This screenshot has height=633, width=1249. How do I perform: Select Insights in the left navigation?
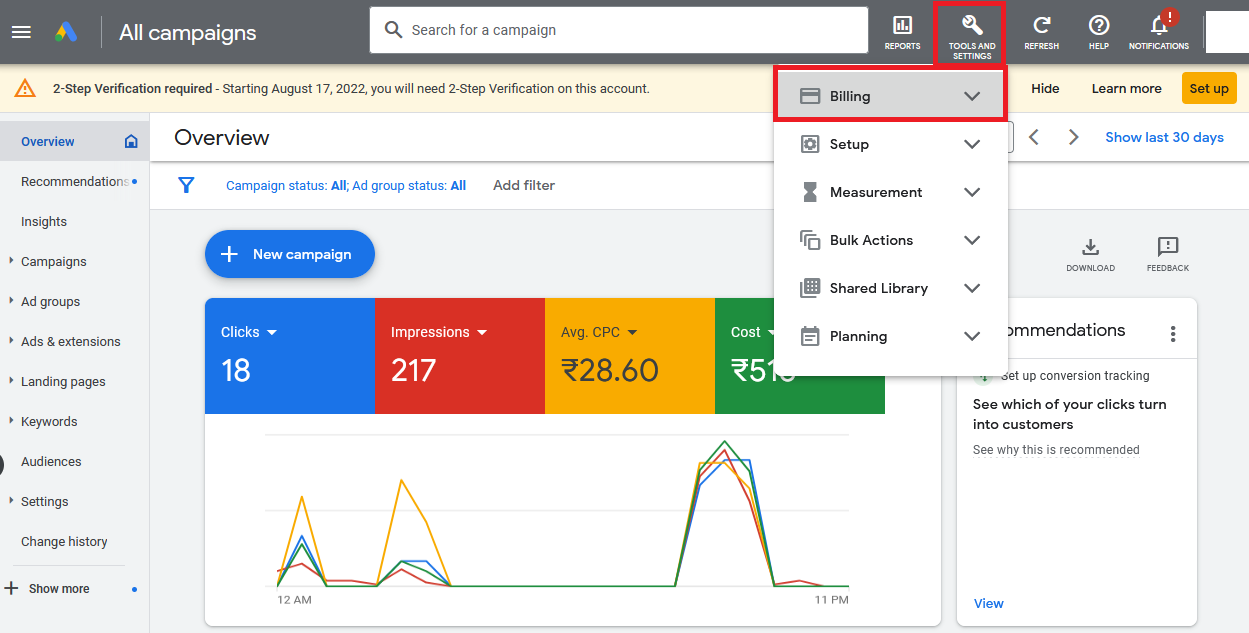click(44, 221)
